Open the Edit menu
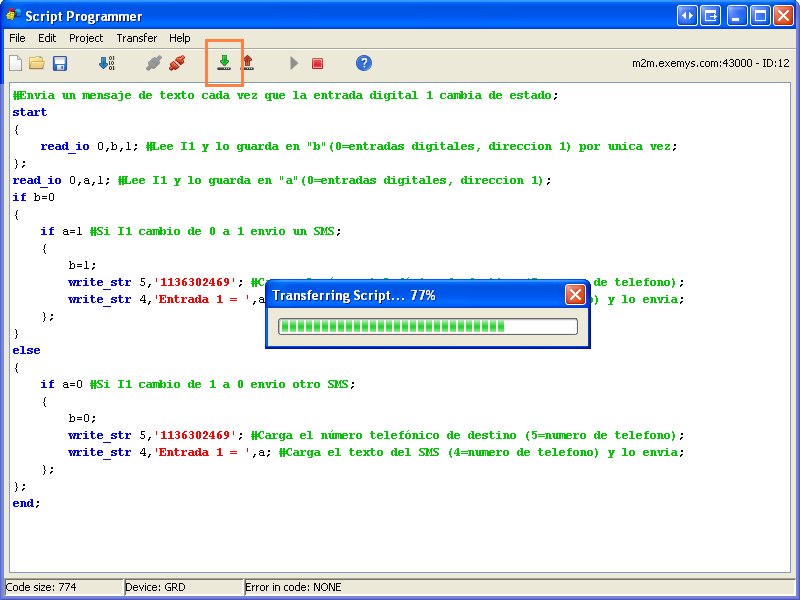The height and width of the screenshot is (600, 800). point(47,38)
